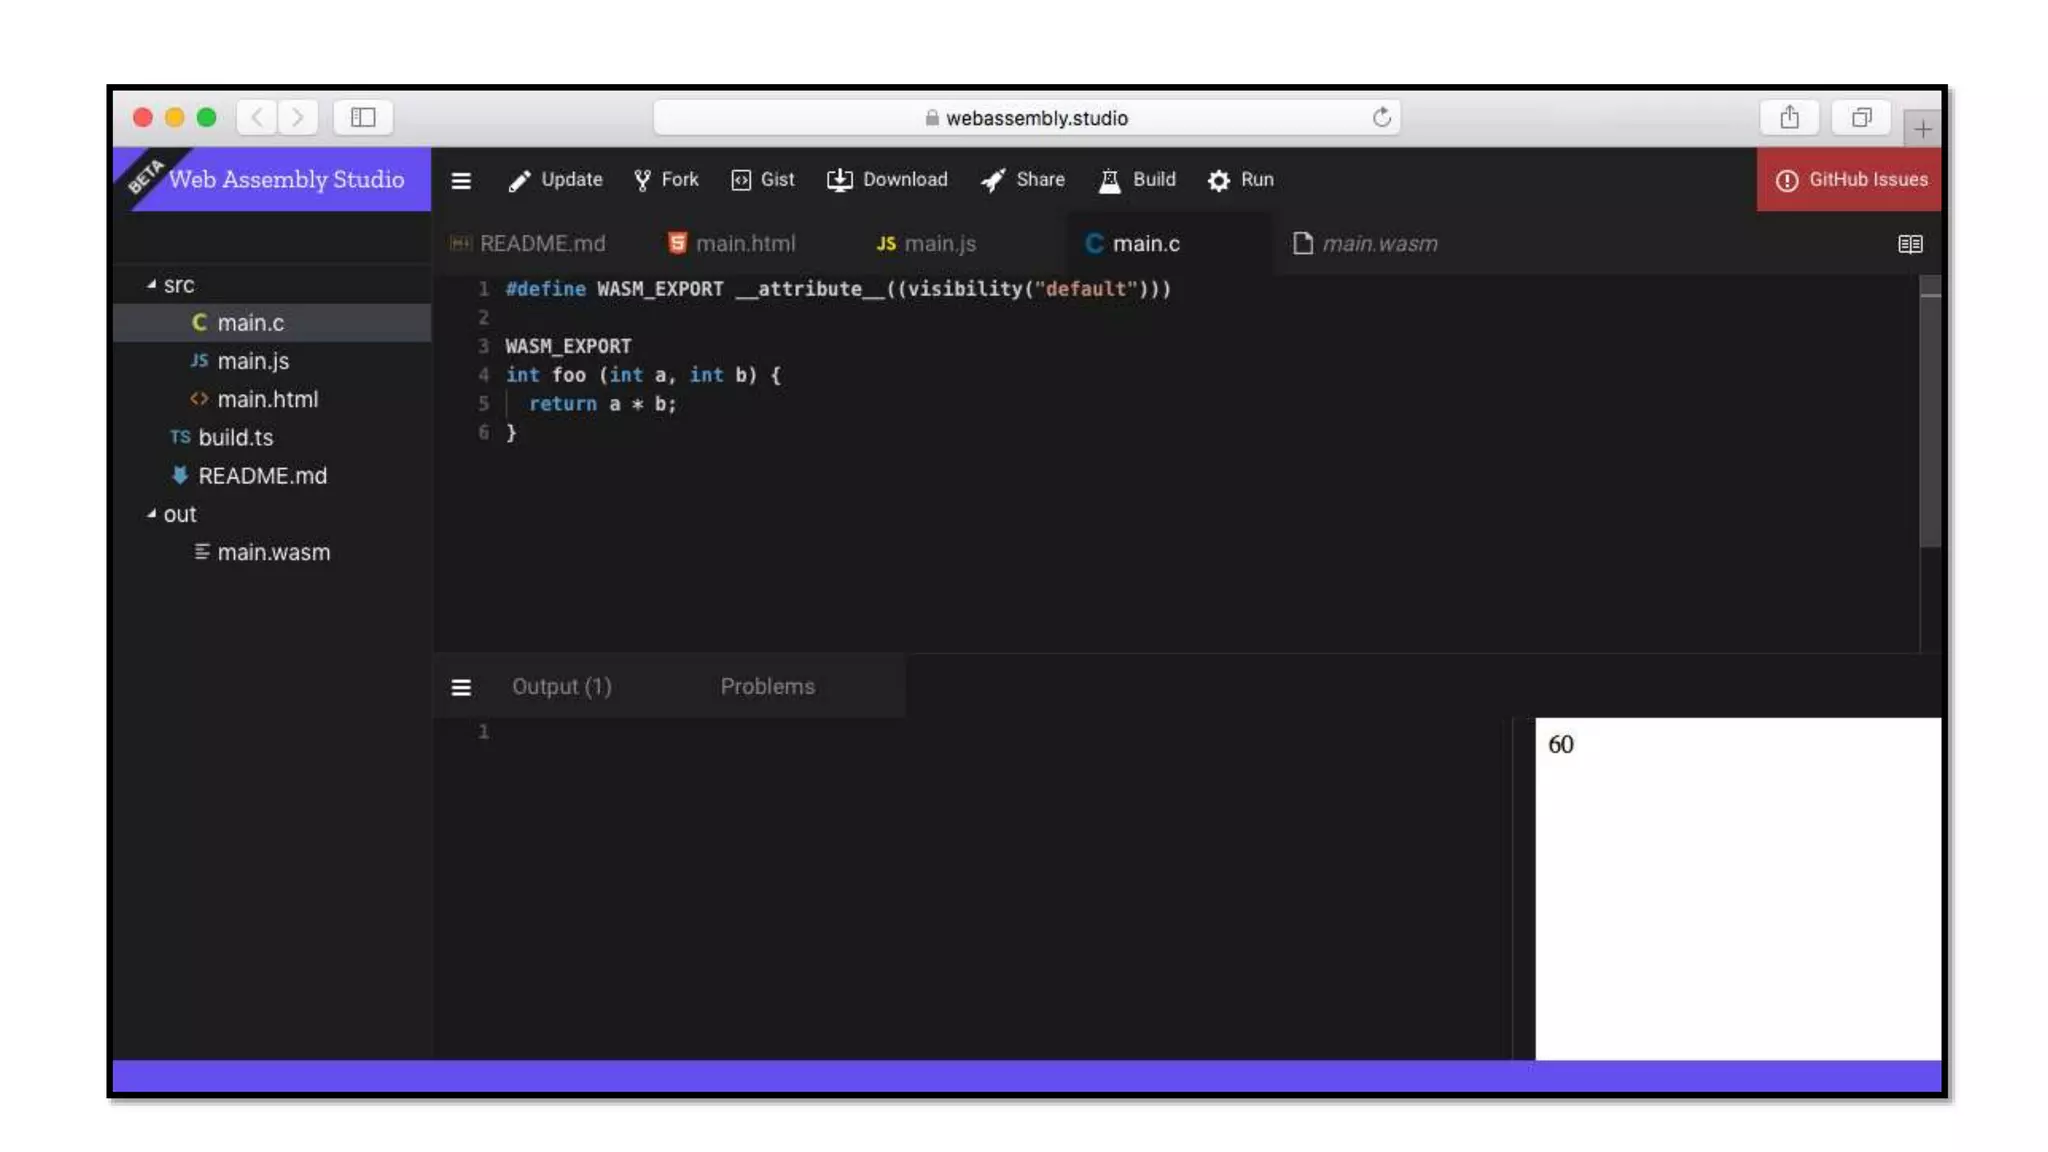Click the Build flask icon

[x=1109, y=180]
